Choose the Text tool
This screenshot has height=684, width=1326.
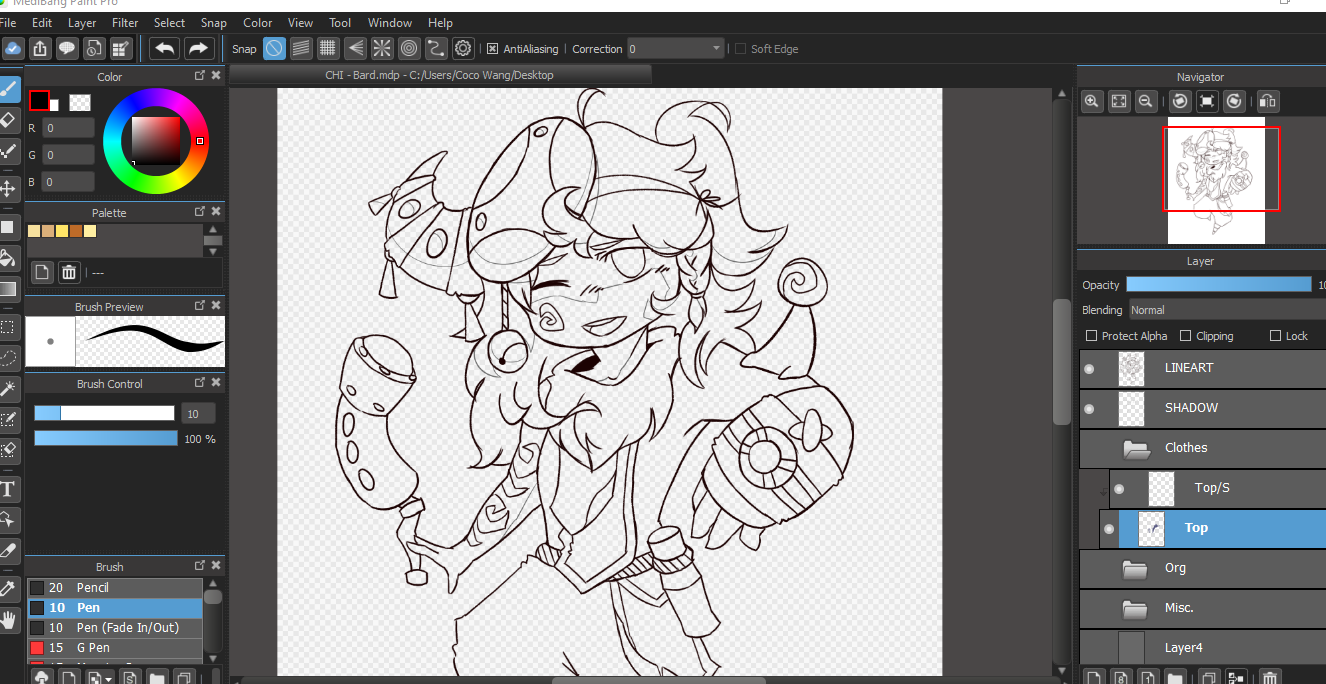click(x=9, y=489)
